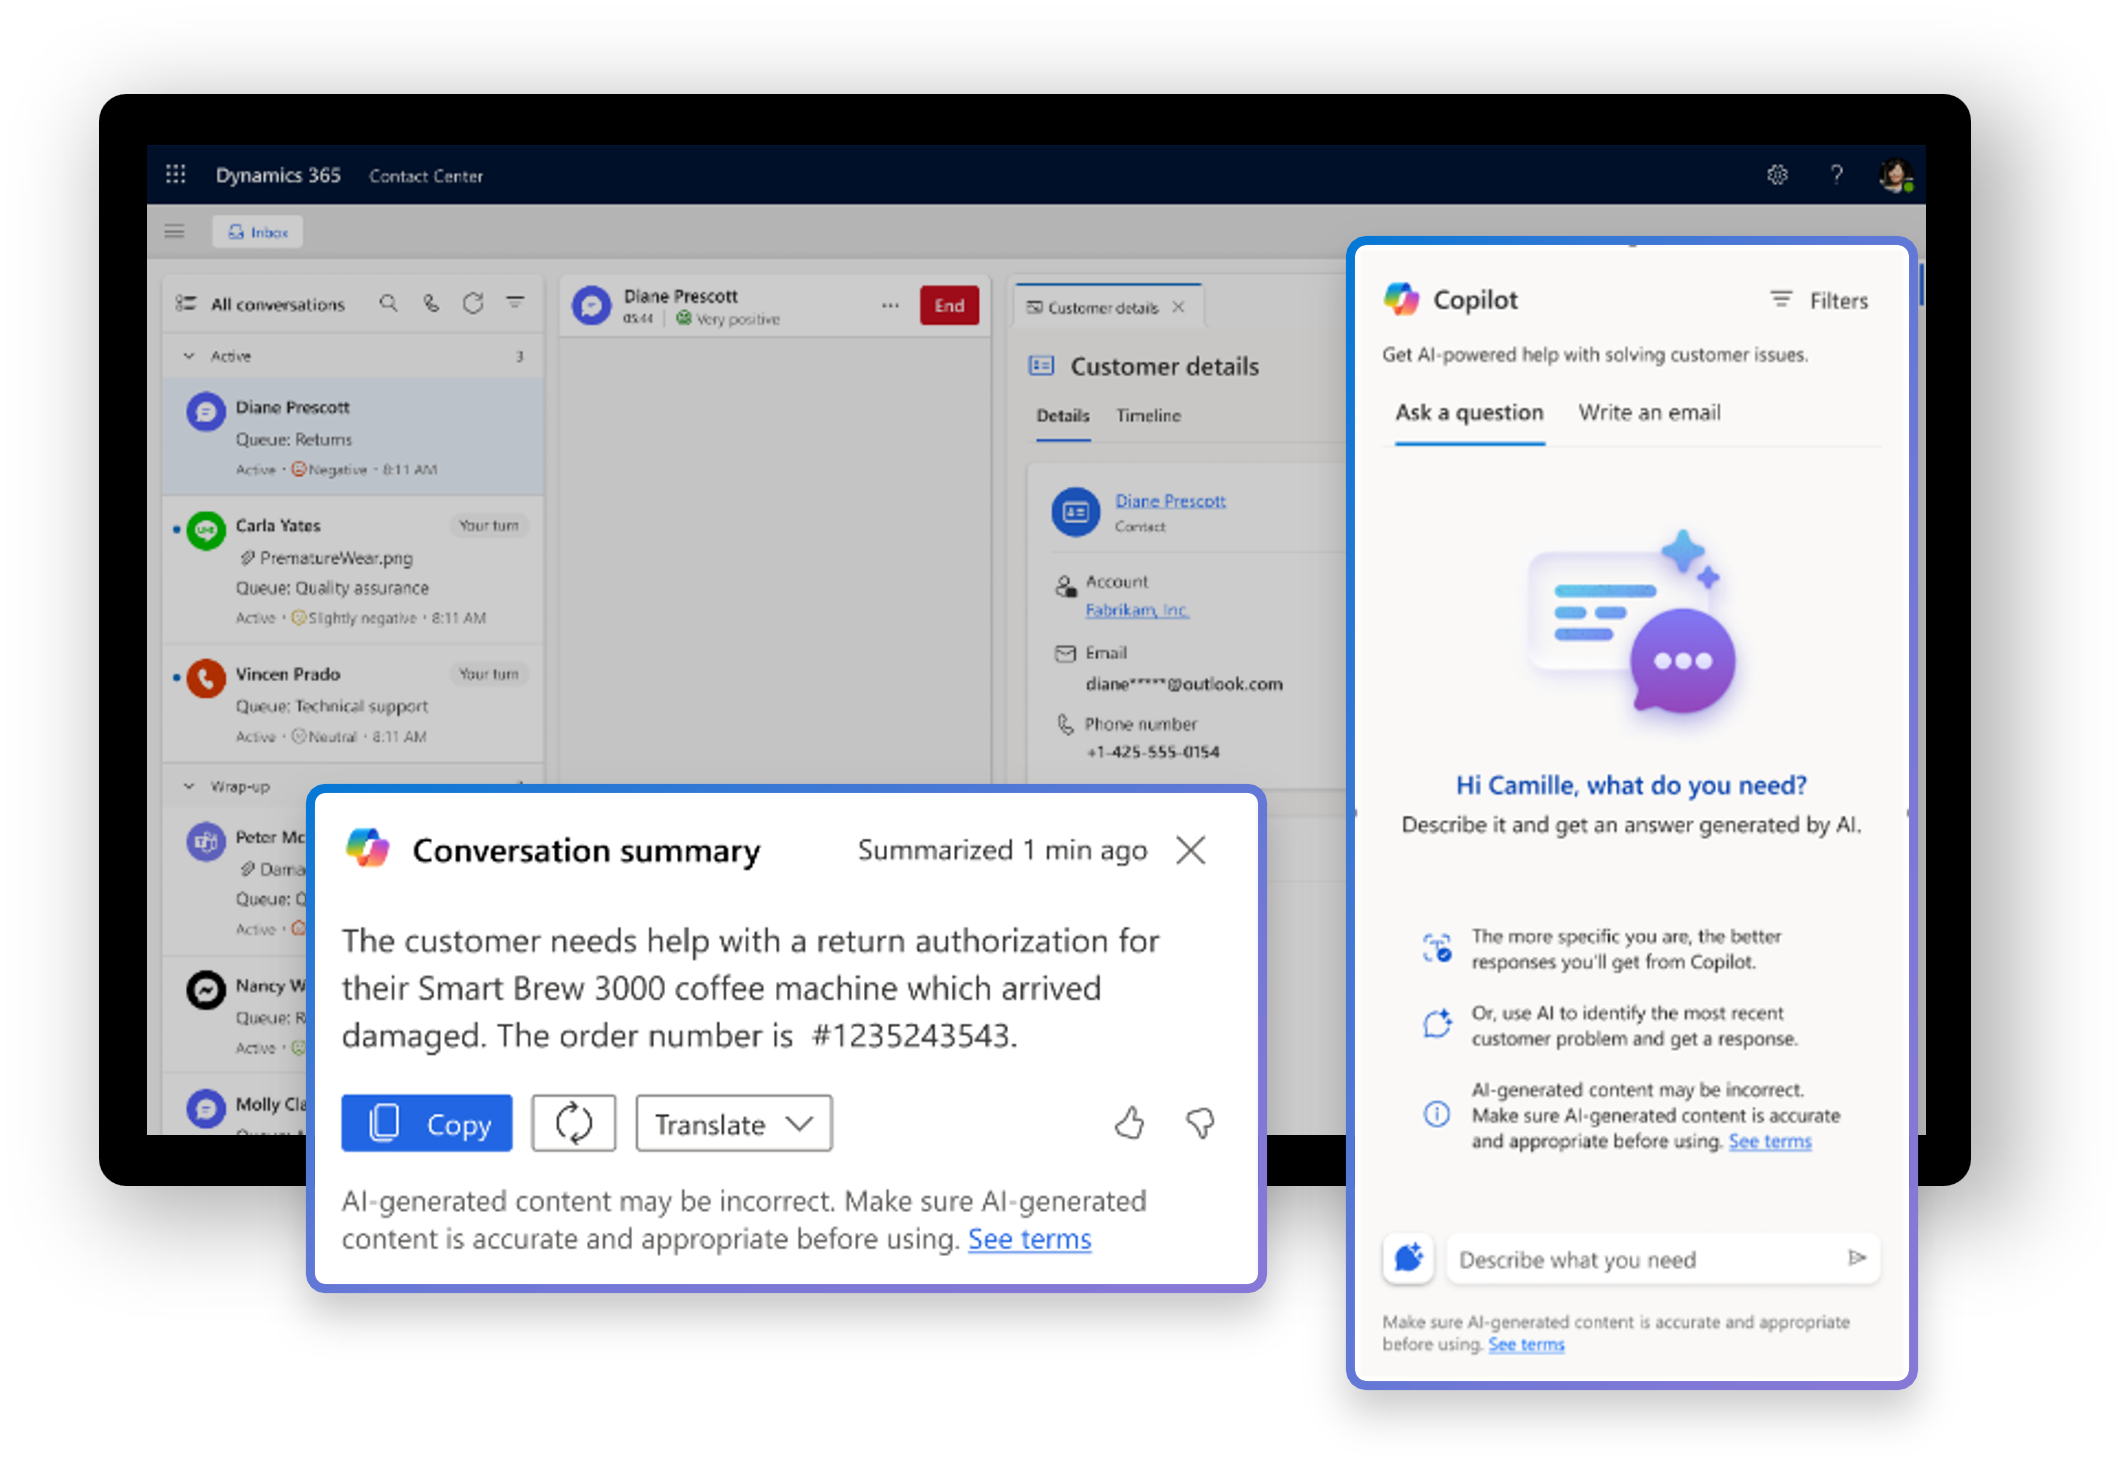Image resolution: width=2121 pixels, height=1459 pixels.
Task: Send the Copilot question
Action: (1857, 1258)
